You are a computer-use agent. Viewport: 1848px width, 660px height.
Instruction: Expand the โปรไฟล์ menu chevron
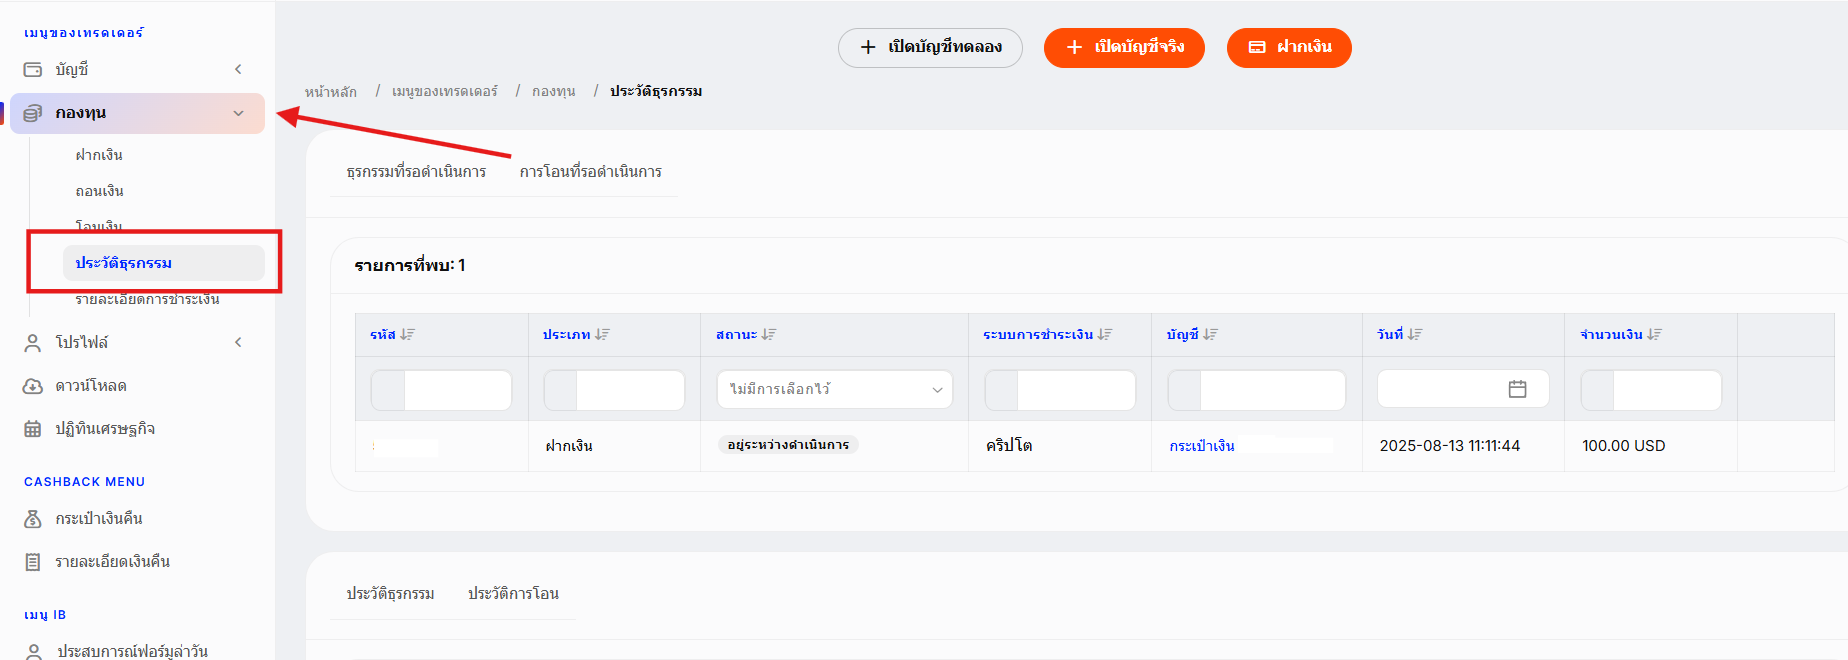tap(238, 343)
